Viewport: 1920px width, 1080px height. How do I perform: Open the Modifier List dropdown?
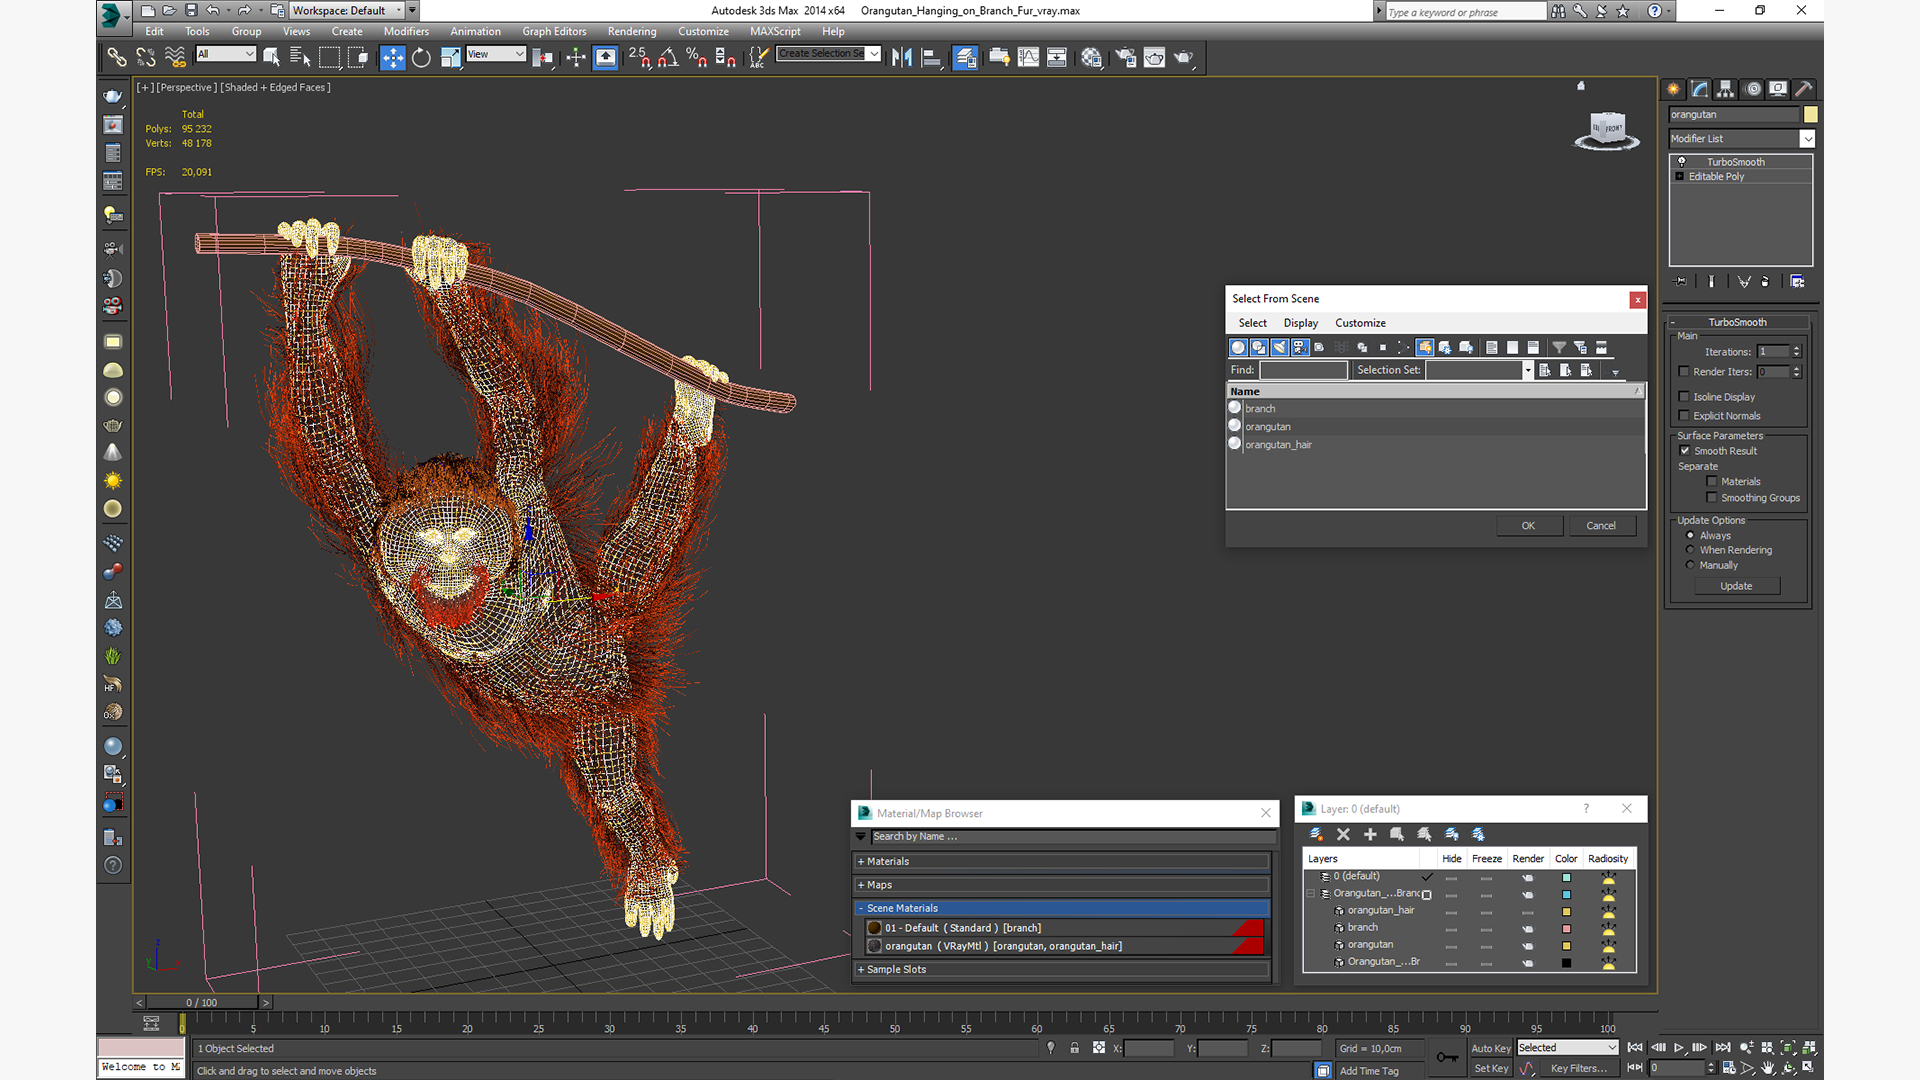(1741, 138)
